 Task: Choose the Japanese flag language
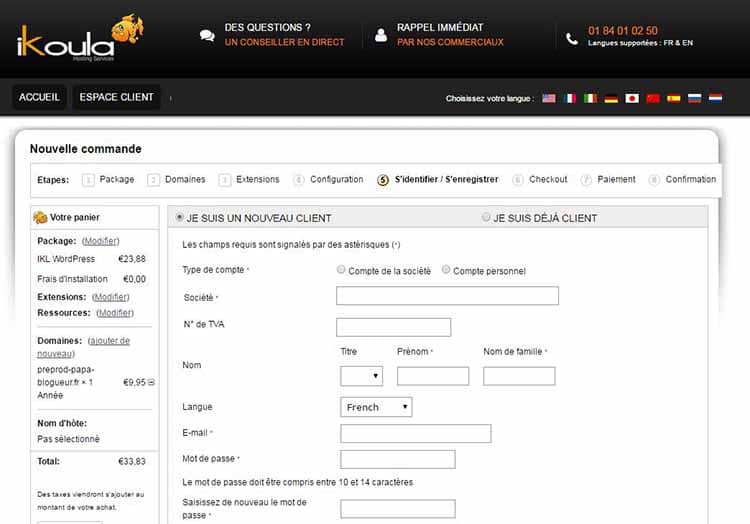coord(632,98)
